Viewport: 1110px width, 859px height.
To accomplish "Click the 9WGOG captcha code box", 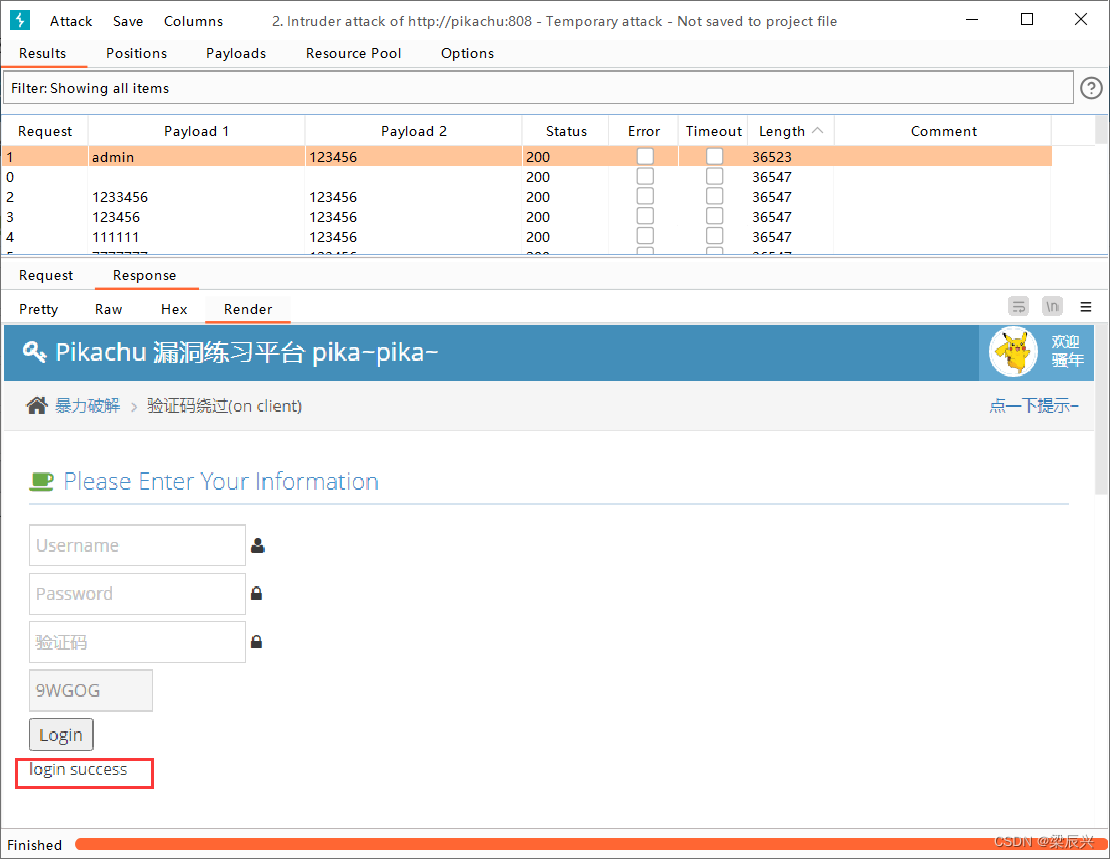I will [91, 690].
